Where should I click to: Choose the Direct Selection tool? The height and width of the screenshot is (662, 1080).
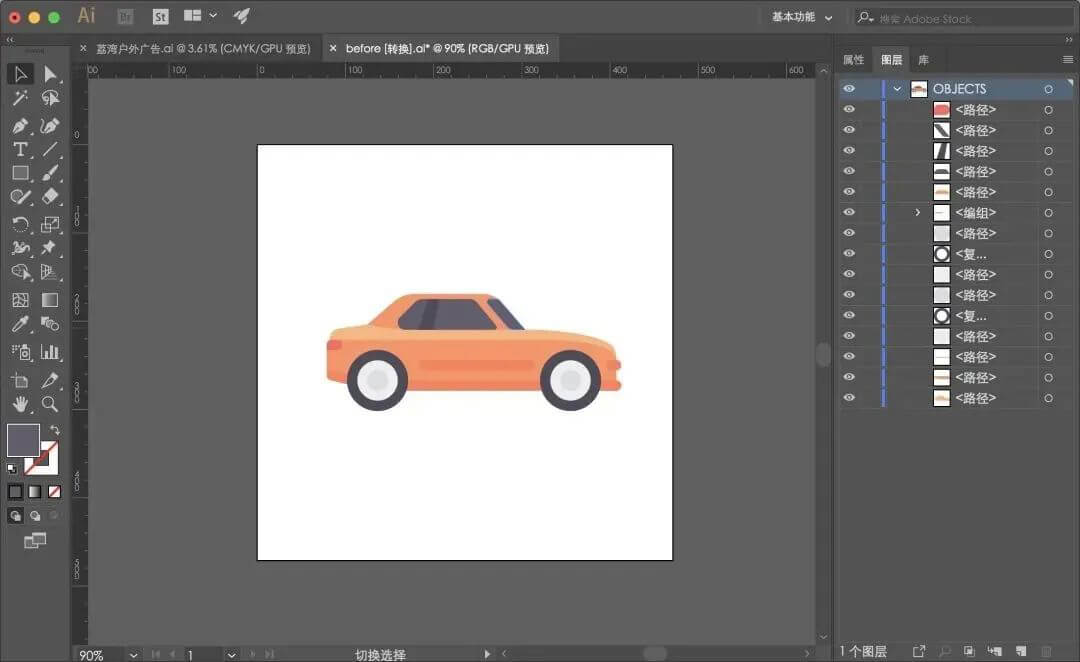pos(50,75)
